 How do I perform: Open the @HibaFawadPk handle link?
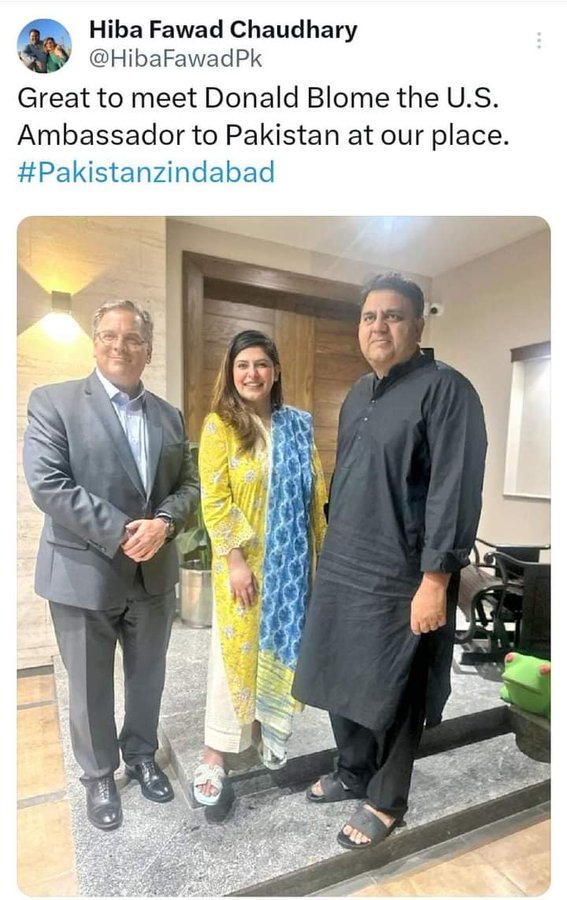[x=175, y=59]
